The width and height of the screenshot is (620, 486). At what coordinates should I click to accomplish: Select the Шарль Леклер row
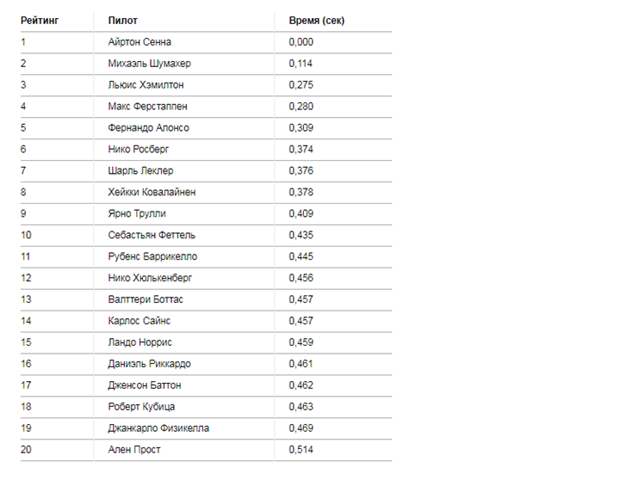click(x=206, y=171)
